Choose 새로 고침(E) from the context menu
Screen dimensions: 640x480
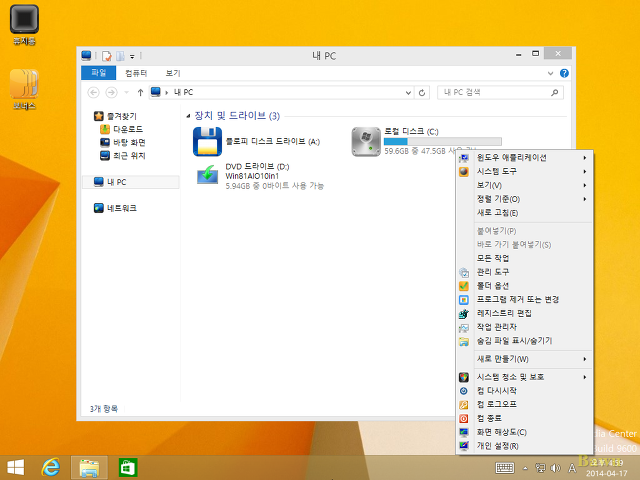[524, 213]
